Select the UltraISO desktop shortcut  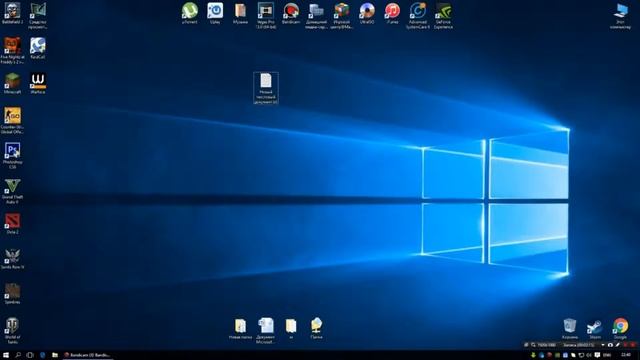point(367,13)
